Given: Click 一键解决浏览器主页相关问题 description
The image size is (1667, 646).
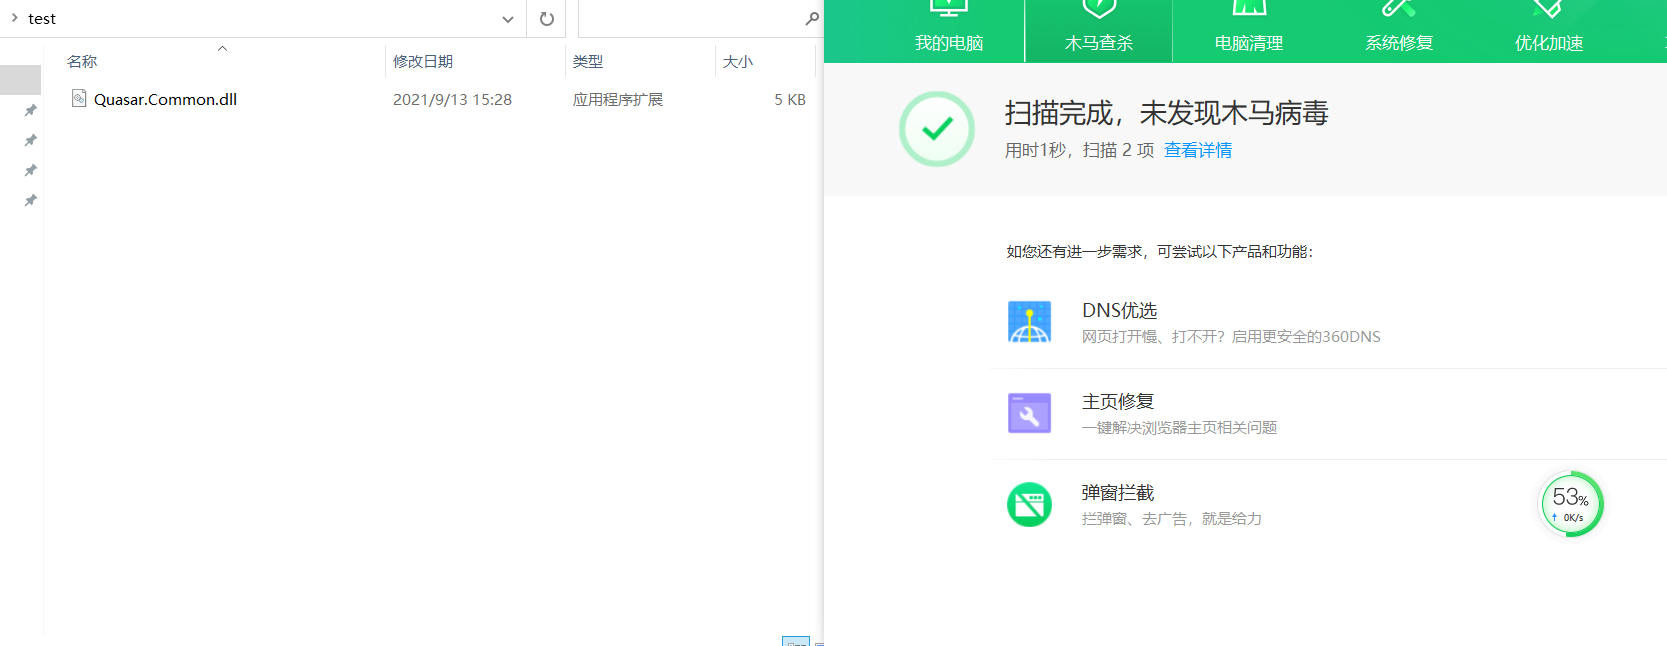Looking at the screenshot, I should (x=1179, y=428).
